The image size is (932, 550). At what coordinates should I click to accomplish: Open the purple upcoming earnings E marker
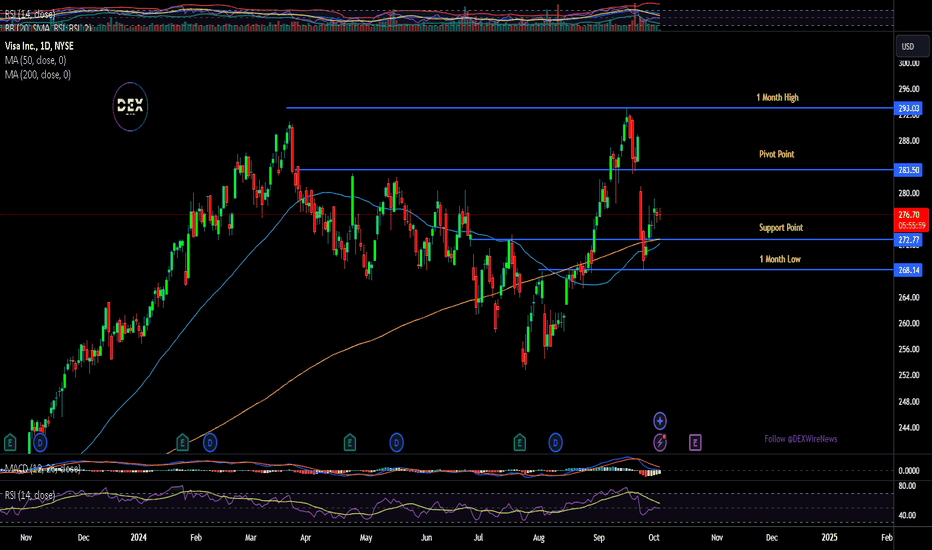point(695,442)
